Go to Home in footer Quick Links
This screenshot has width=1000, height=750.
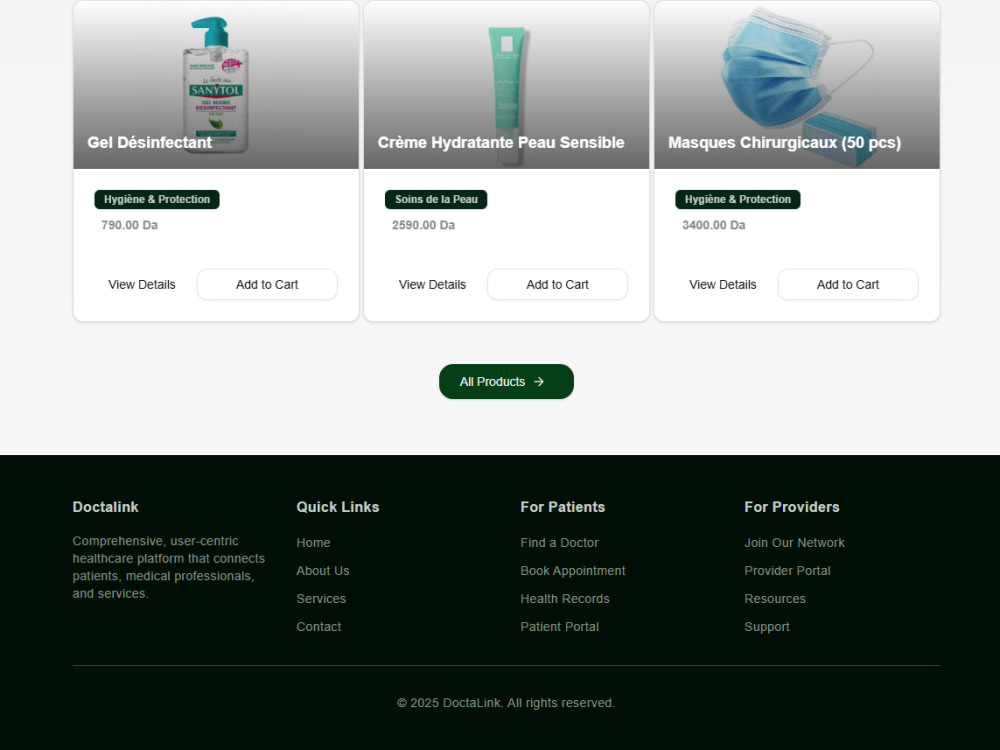(x=313, y=543)
